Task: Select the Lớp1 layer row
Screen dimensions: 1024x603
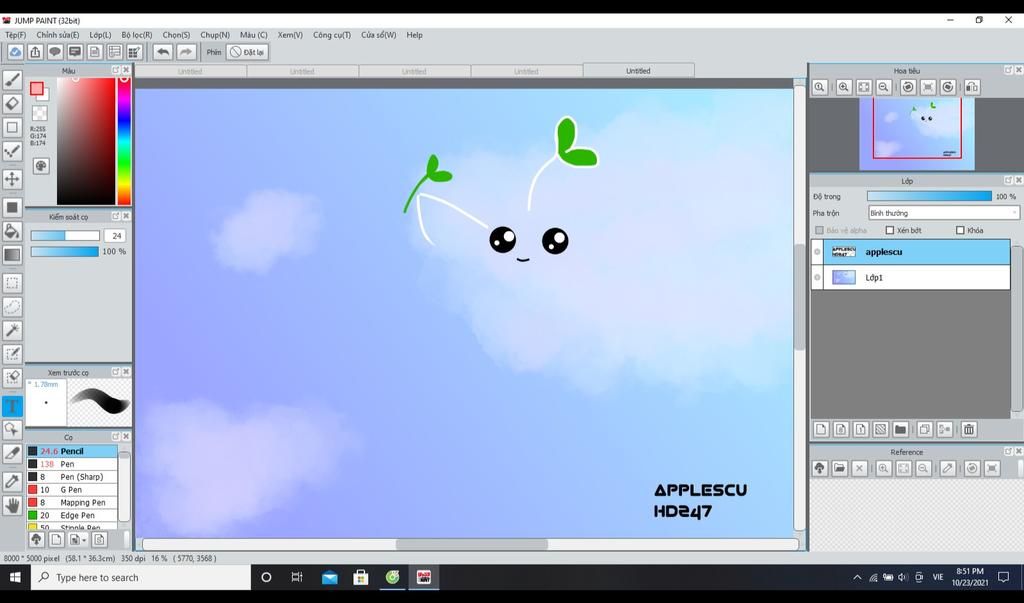Action: 910,277
